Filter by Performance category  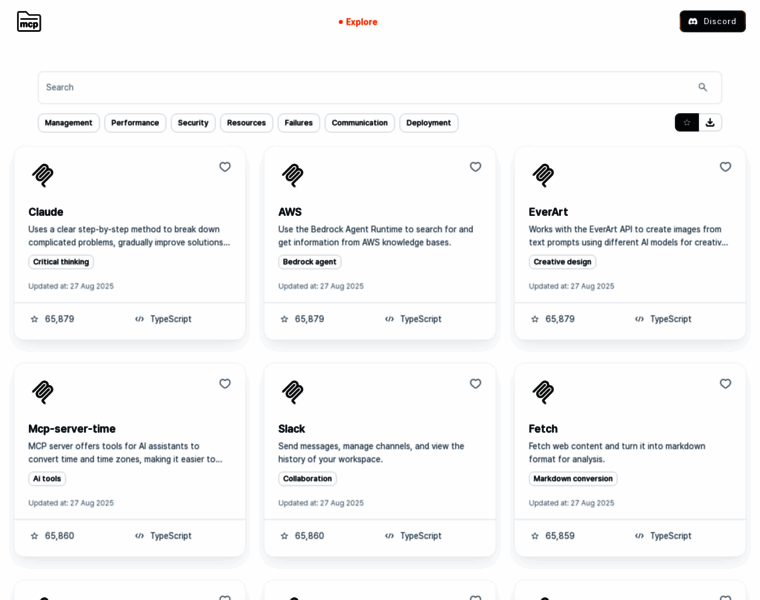(x=135, y=123)
